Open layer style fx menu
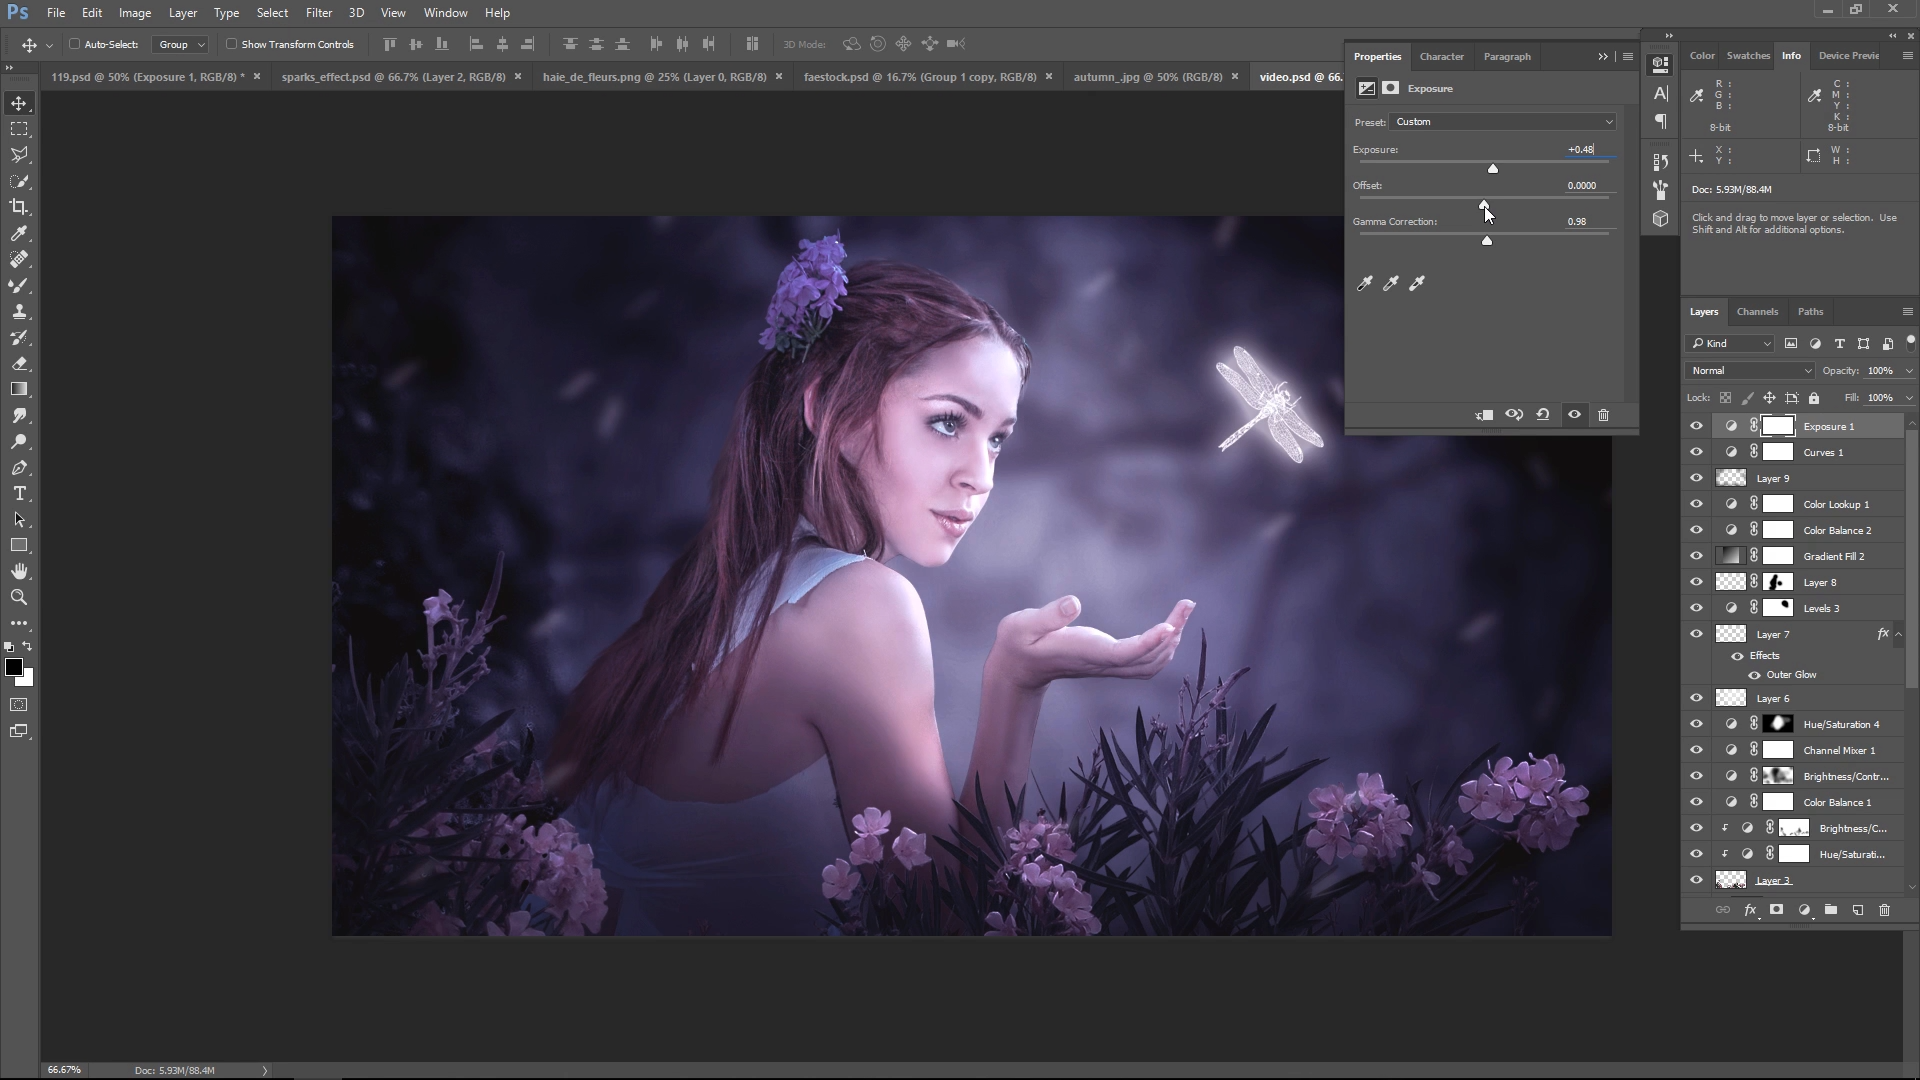Viewport: 1920px width, 1080px height. (1750, 910)
